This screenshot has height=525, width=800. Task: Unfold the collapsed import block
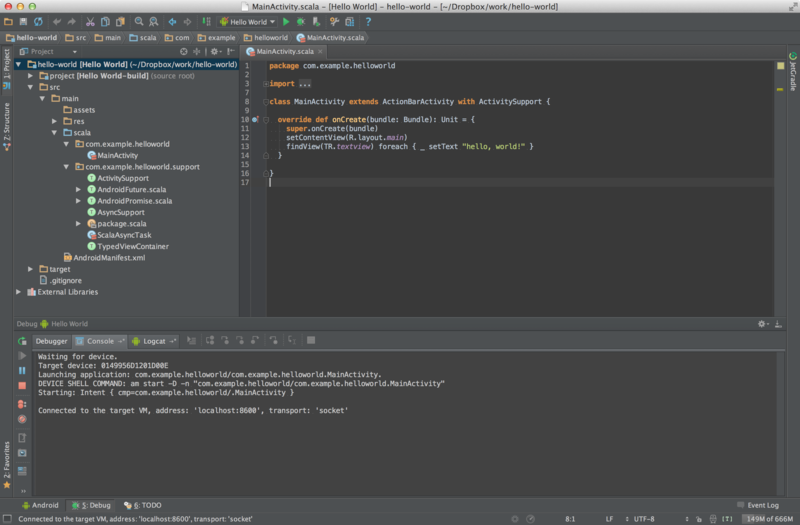point(266,84)
